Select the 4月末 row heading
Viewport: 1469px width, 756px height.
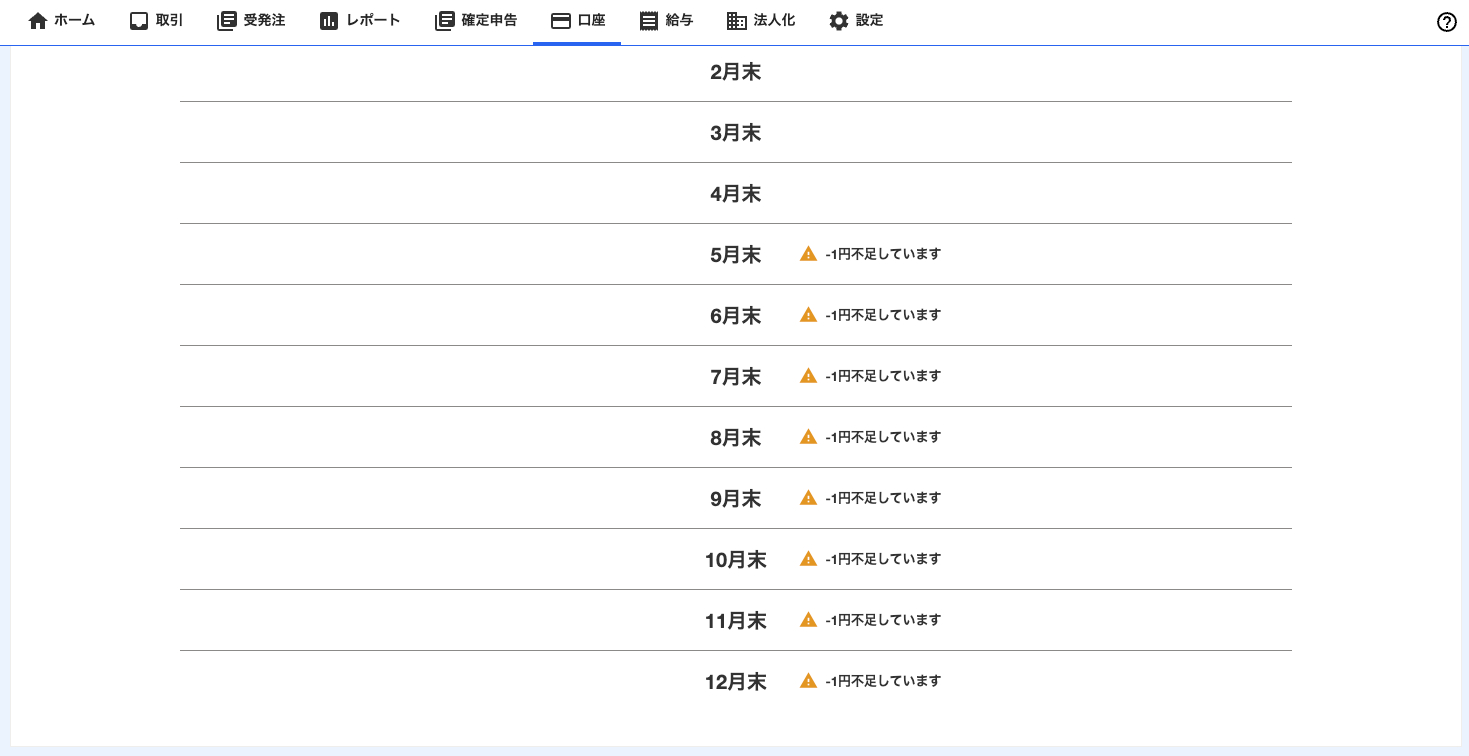(x=735, y=194)
